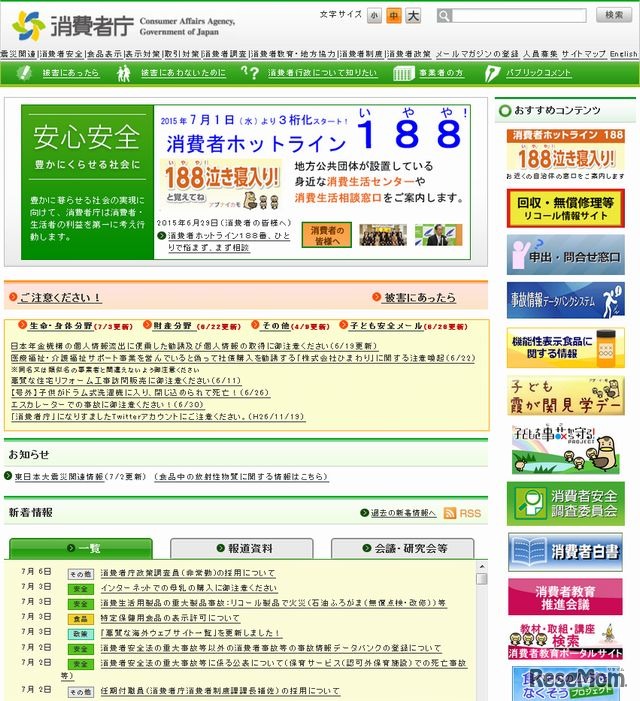Viewport: 640px width, 701px height.
Task: Select the 一覧 tab
Action: coord(81,548)
